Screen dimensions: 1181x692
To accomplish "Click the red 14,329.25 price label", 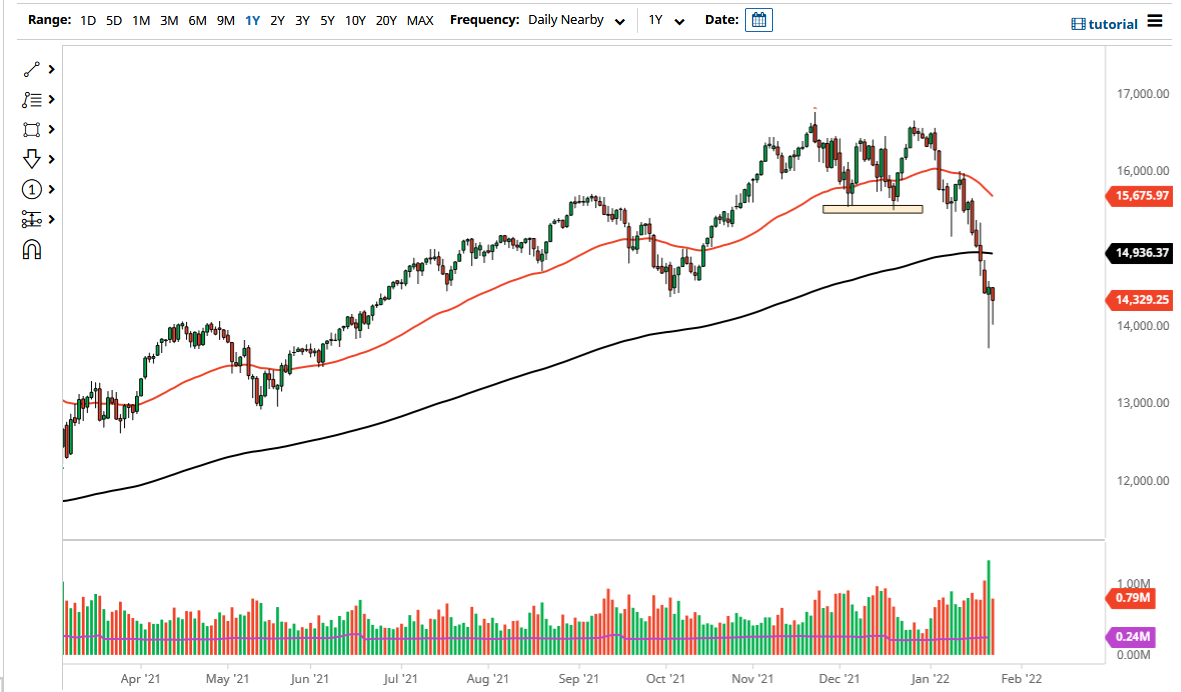I will [1141, 299].
